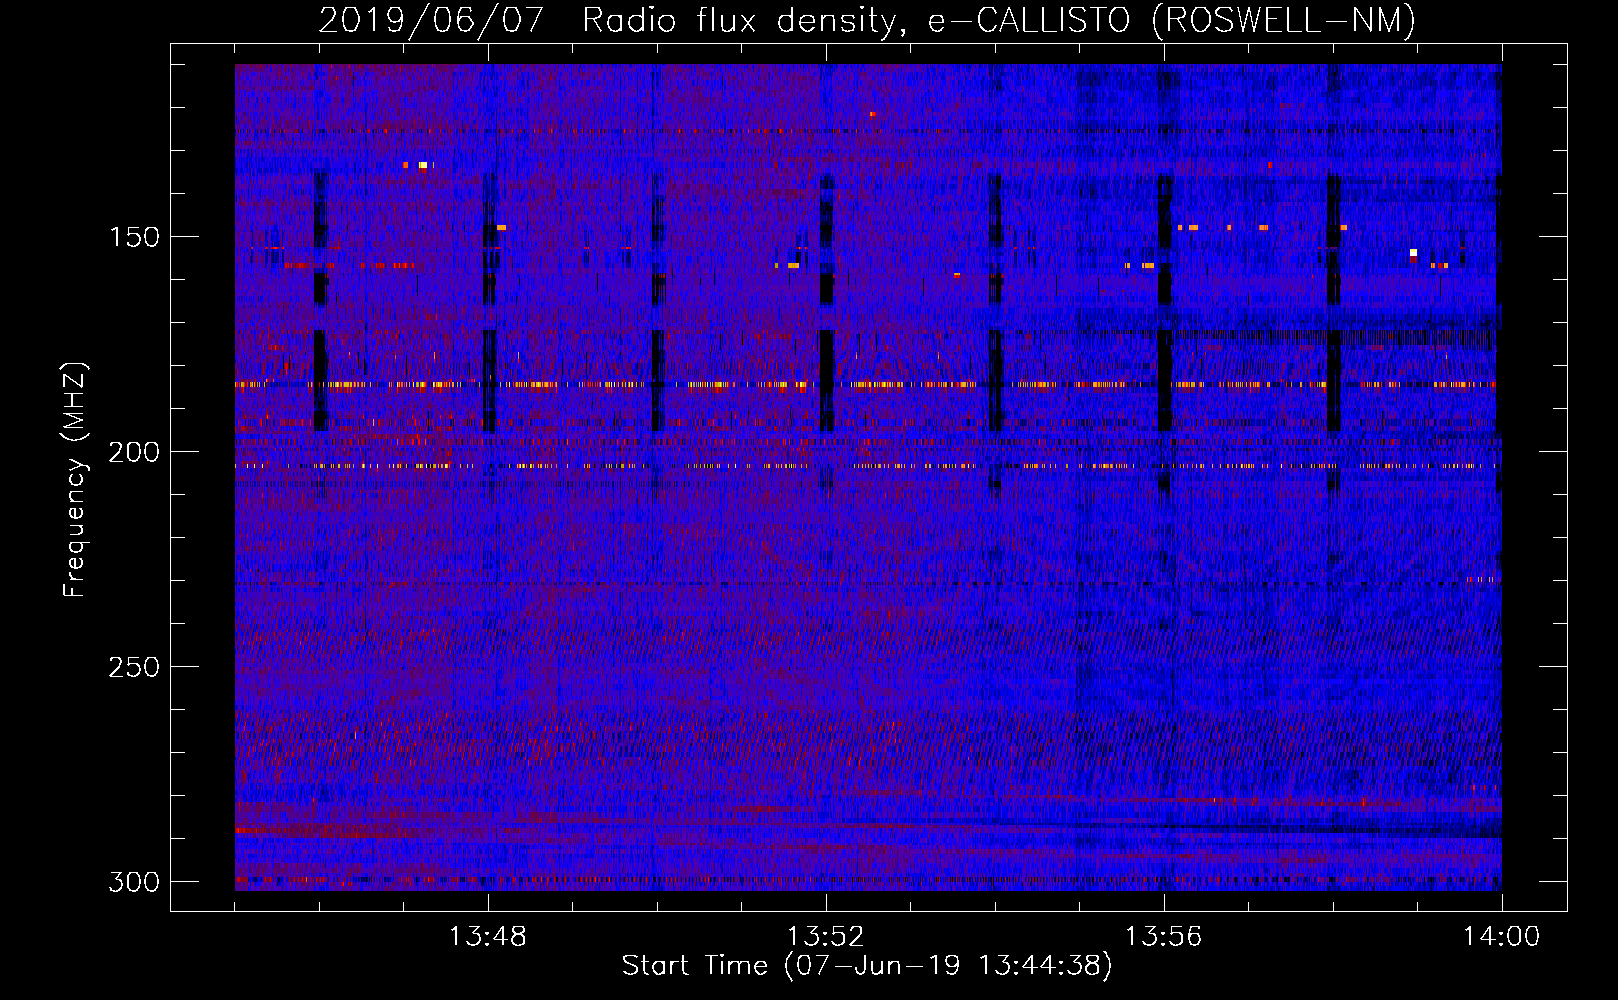Viewport: 1618px width, 1000px height.
Task: Click the 150 frequency tick label
Action: [134, 237]
